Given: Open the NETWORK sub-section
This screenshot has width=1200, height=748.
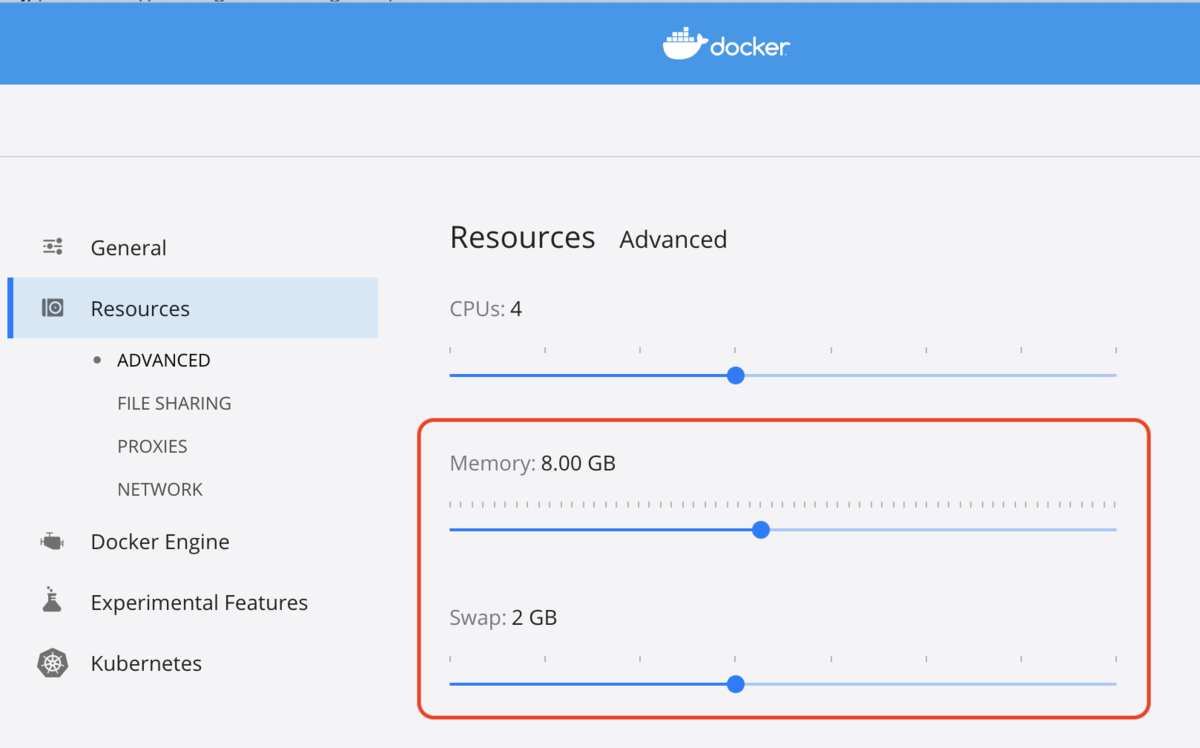Looking at the screenshot, I should 160,489.
